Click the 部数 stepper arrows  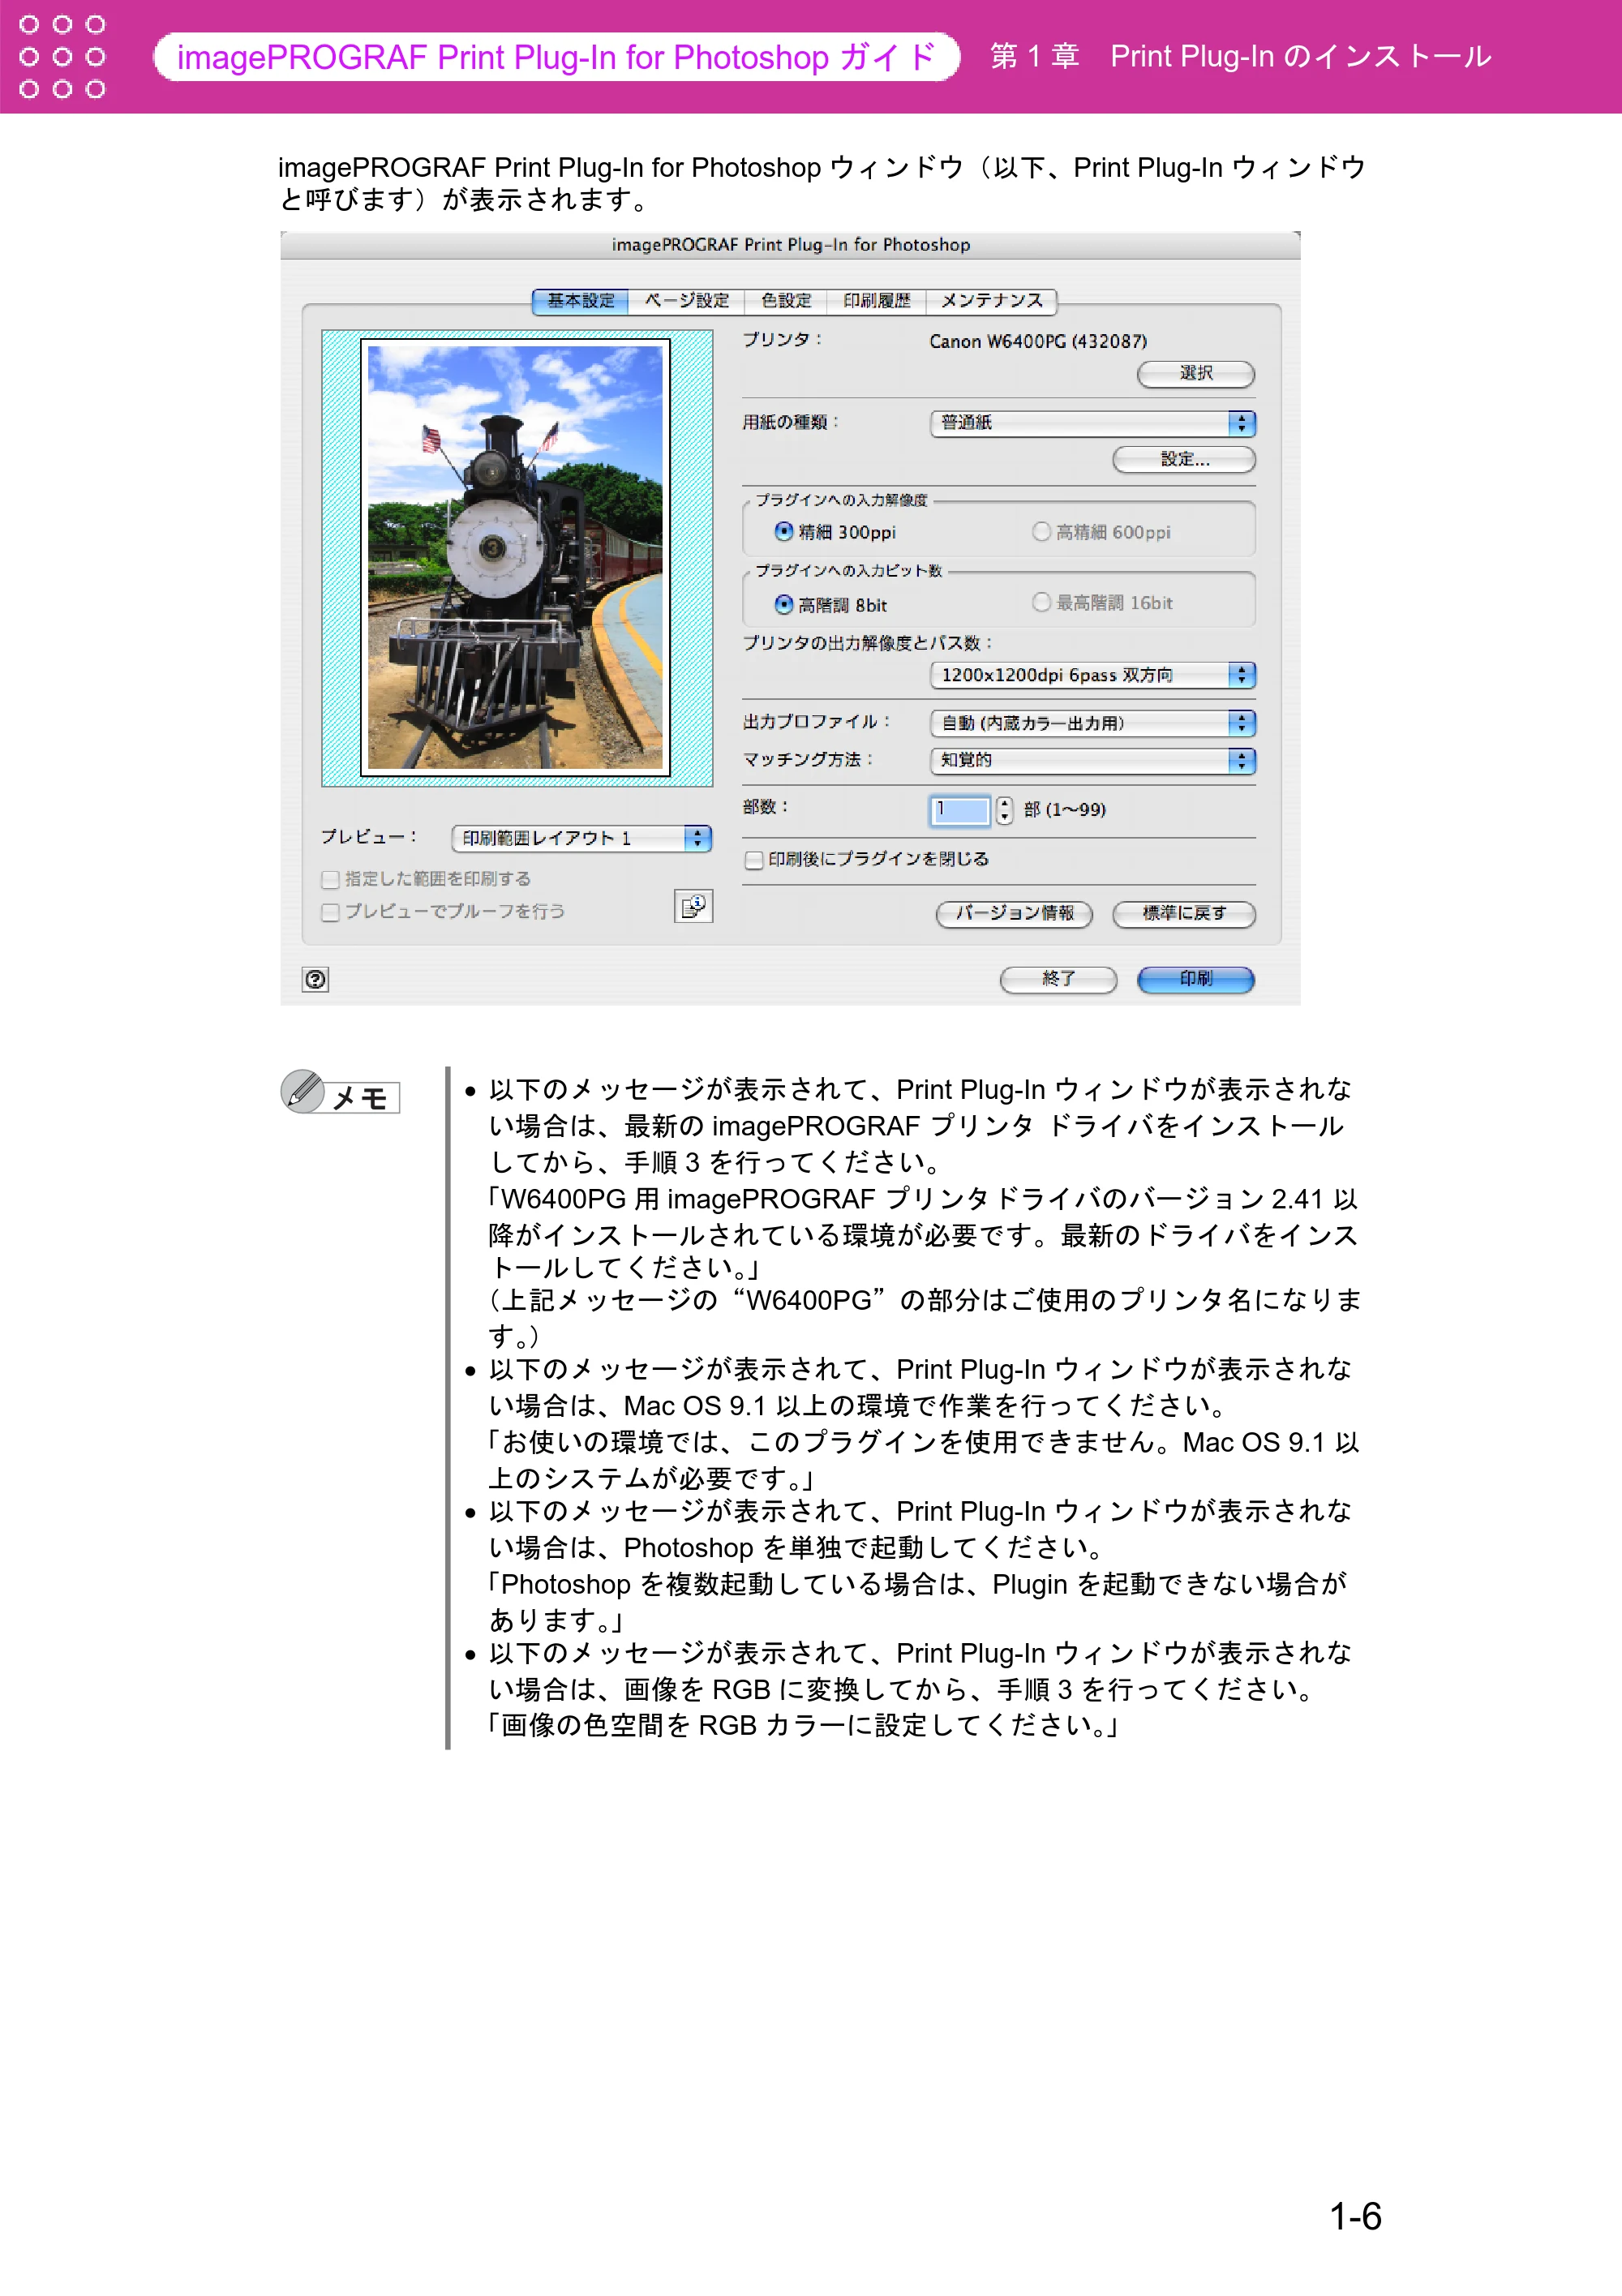[x=1004, y=810]
